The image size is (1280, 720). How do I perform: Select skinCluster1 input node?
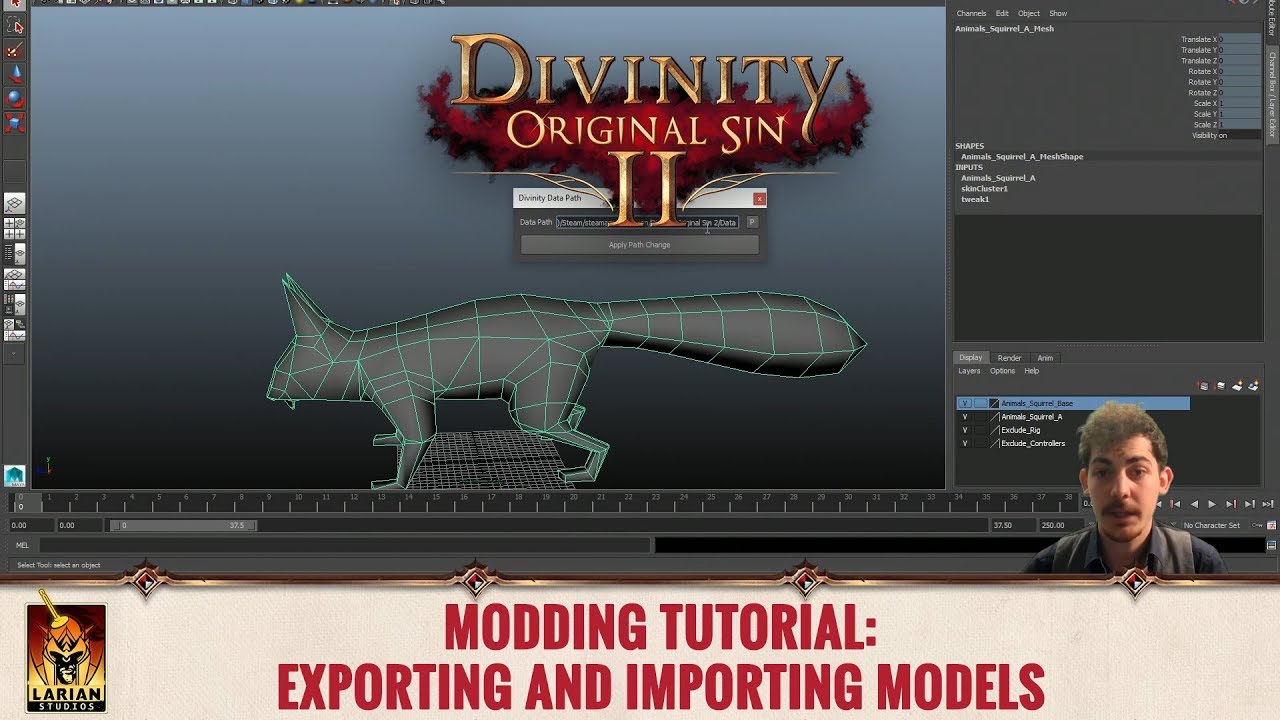pos(985,188)
